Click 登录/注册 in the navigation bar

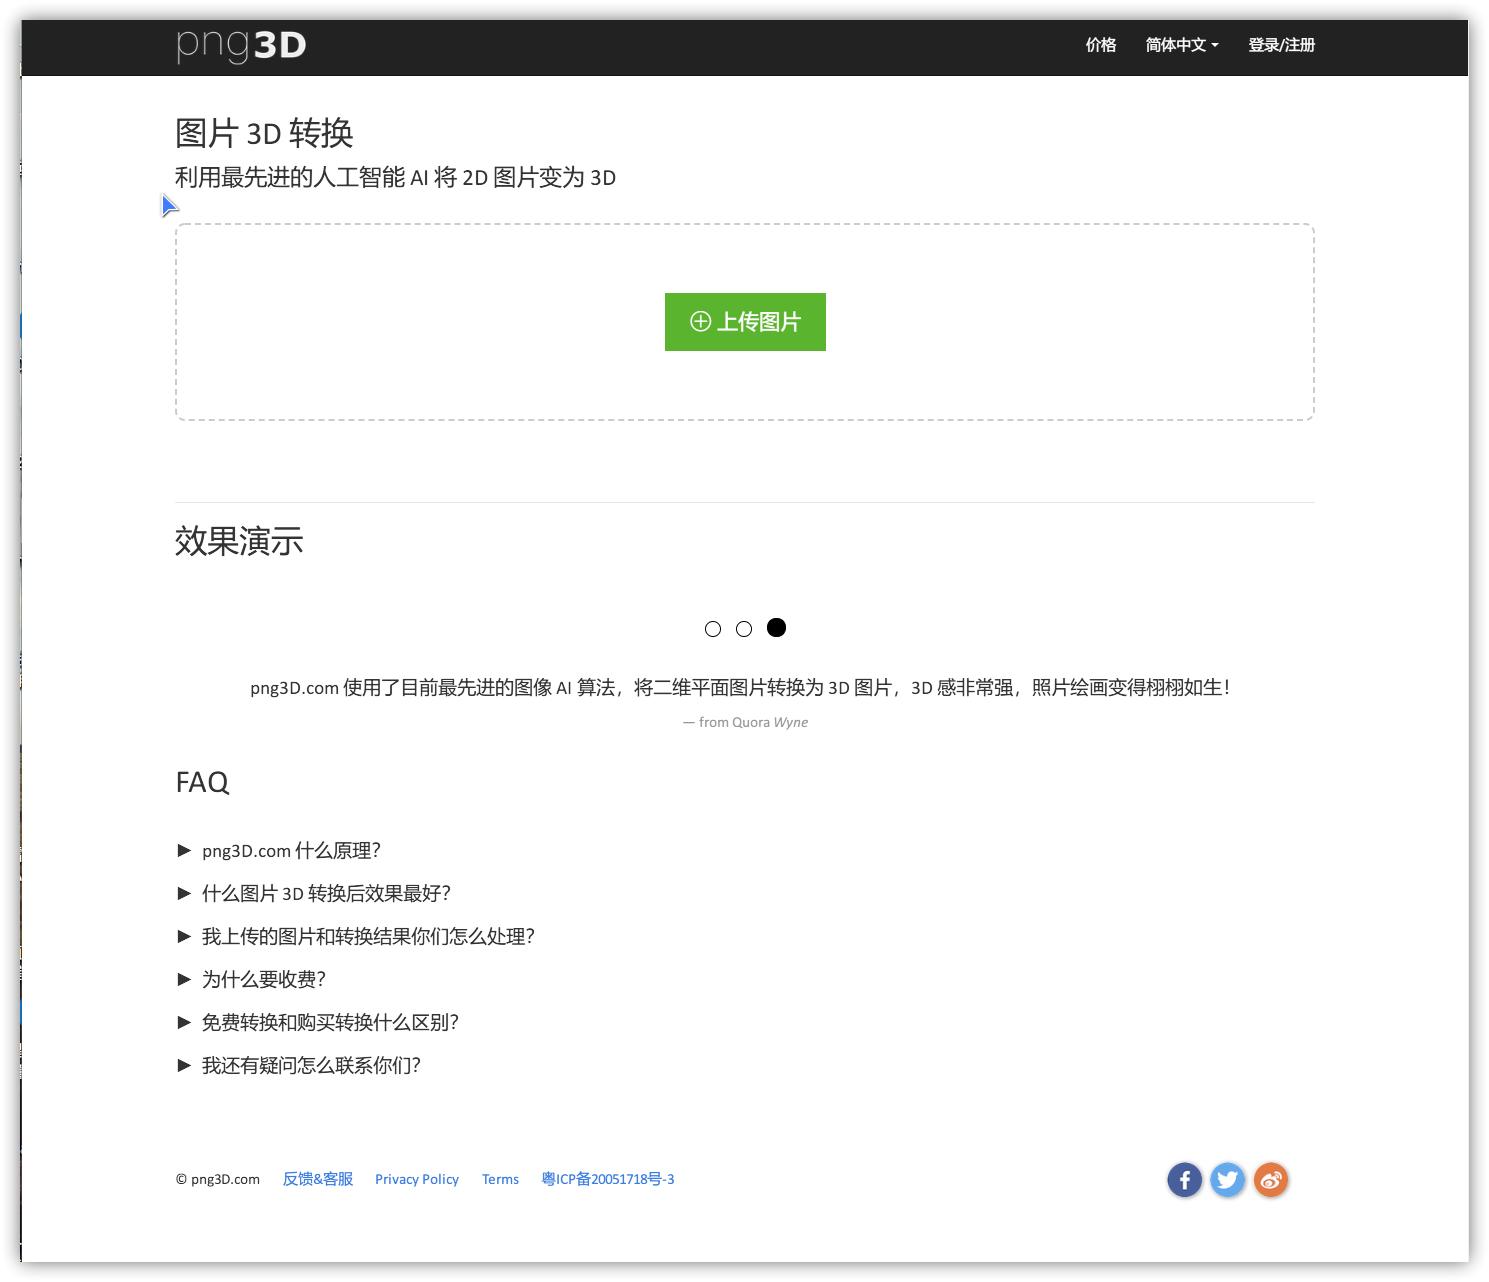1282,45
